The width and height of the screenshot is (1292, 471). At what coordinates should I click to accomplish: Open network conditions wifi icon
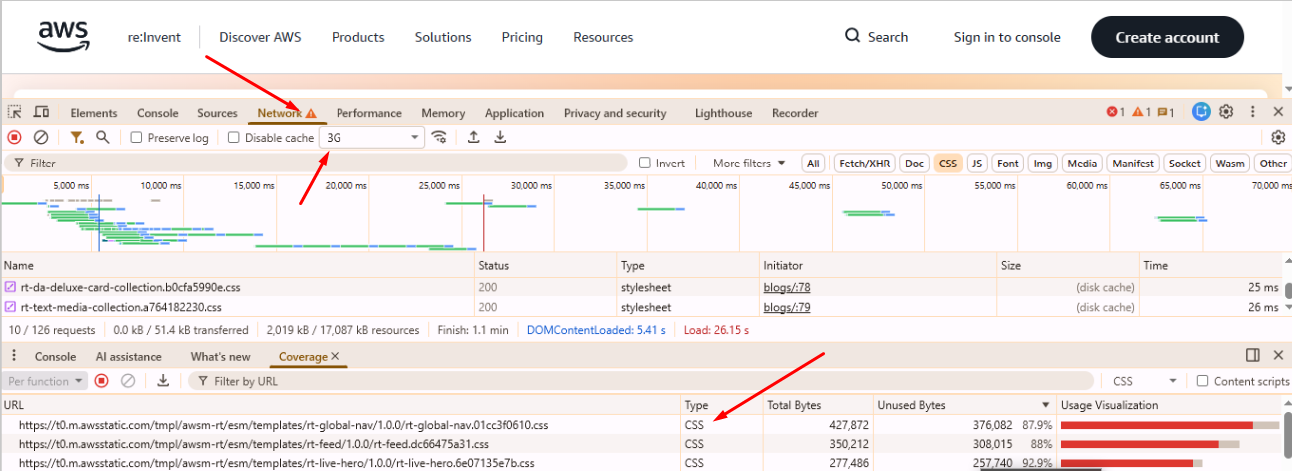(439, 137)
